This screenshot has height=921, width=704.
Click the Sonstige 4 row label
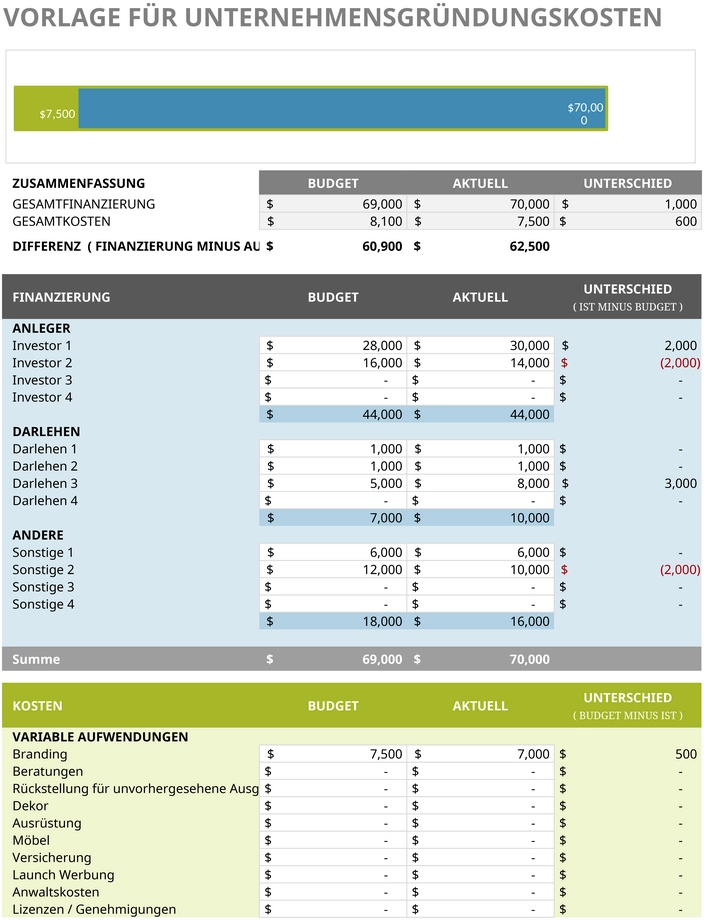[43, 604]
